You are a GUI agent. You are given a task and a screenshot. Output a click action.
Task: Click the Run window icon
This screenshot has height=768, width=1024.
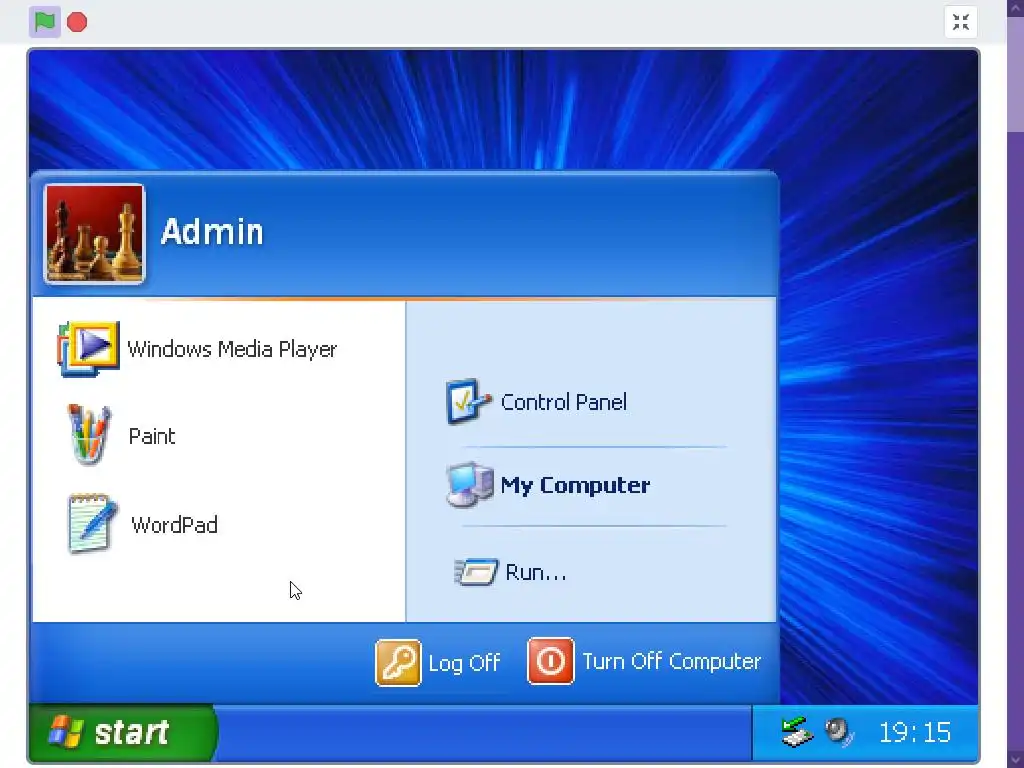click(x=476, y=572)
